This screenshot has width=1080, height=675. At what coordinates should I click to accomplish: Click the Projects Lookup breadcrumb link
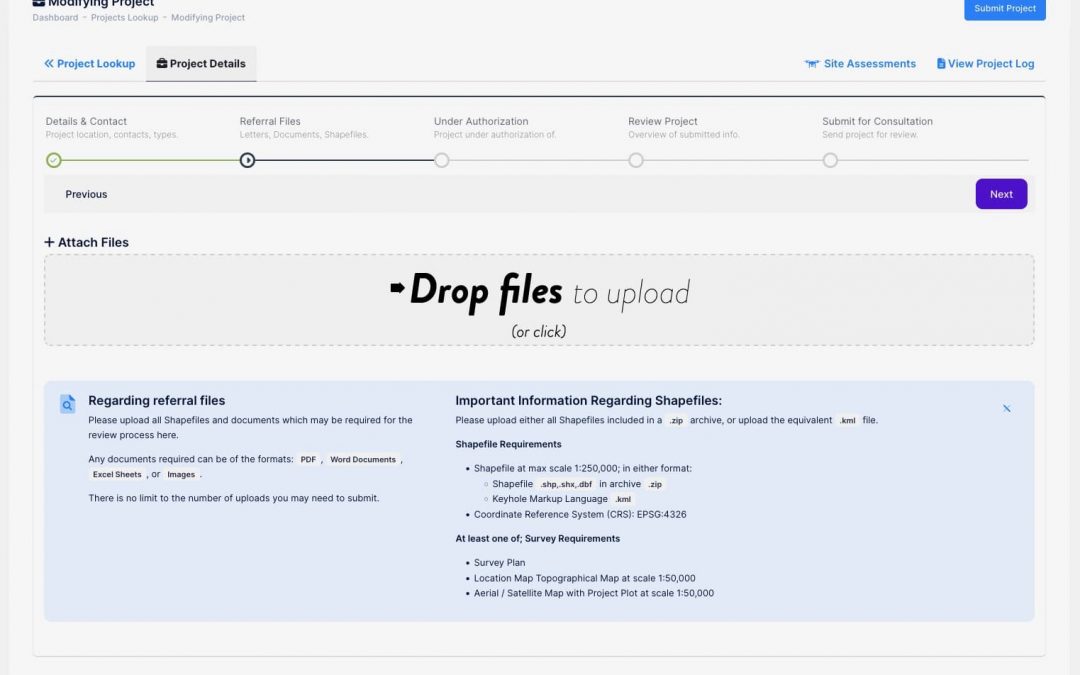tap(124, 18)
